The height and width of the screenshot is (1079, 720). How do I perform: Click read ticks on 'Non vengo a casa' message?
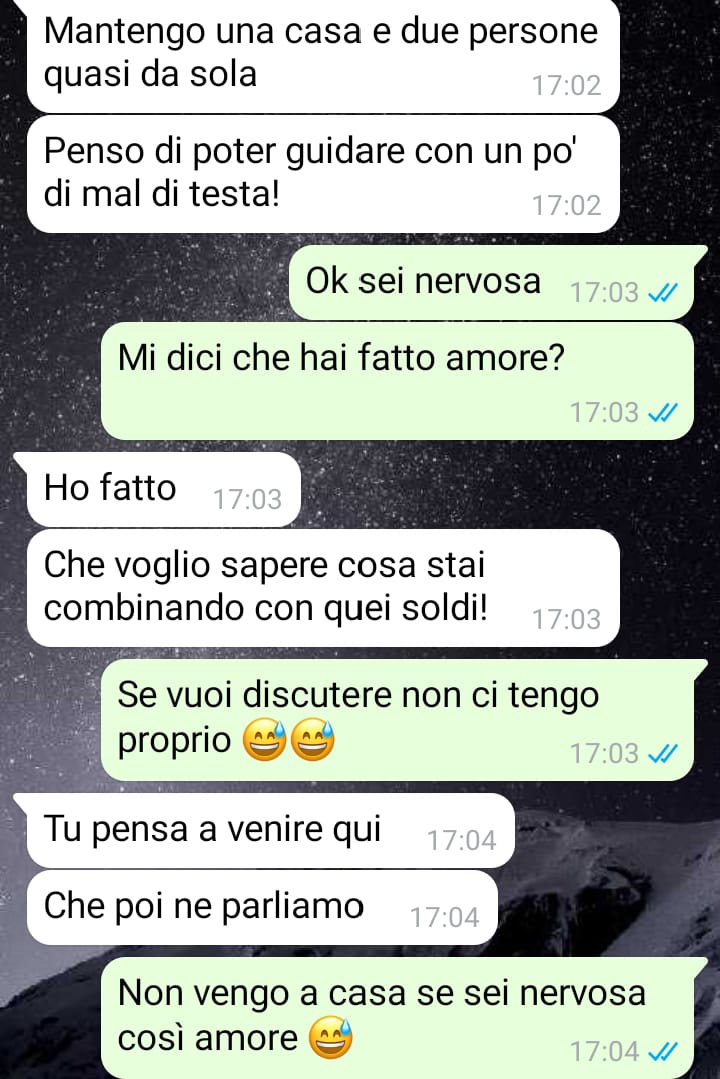(663, 1051)
